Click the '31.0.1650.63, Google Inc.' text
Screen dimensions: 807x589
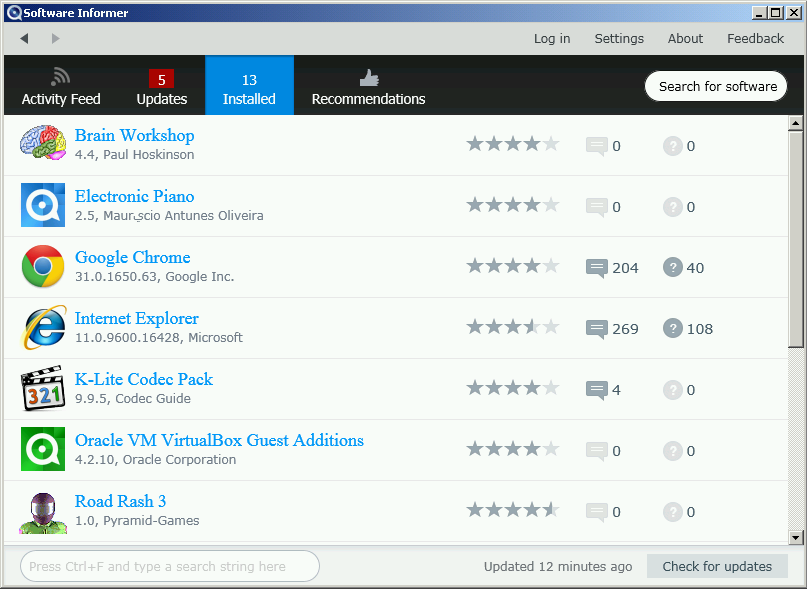tap(154, 276)
